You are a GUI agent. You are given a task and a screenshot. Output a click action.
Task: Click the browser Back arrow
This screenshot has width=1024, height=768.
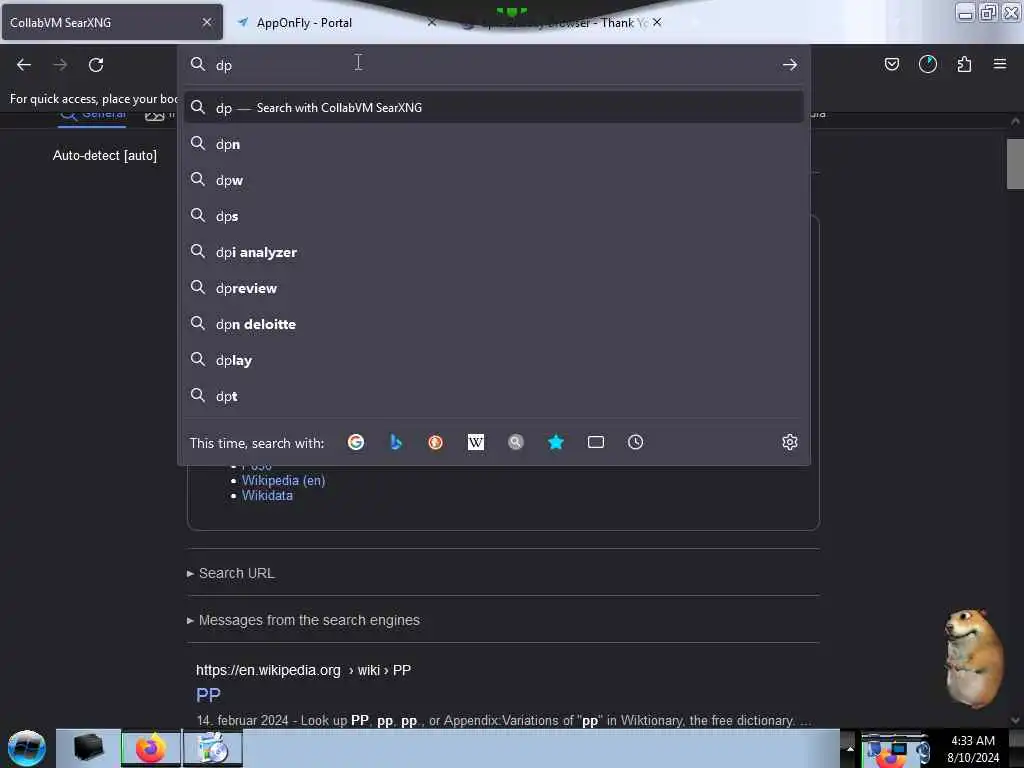coord(24,65)
